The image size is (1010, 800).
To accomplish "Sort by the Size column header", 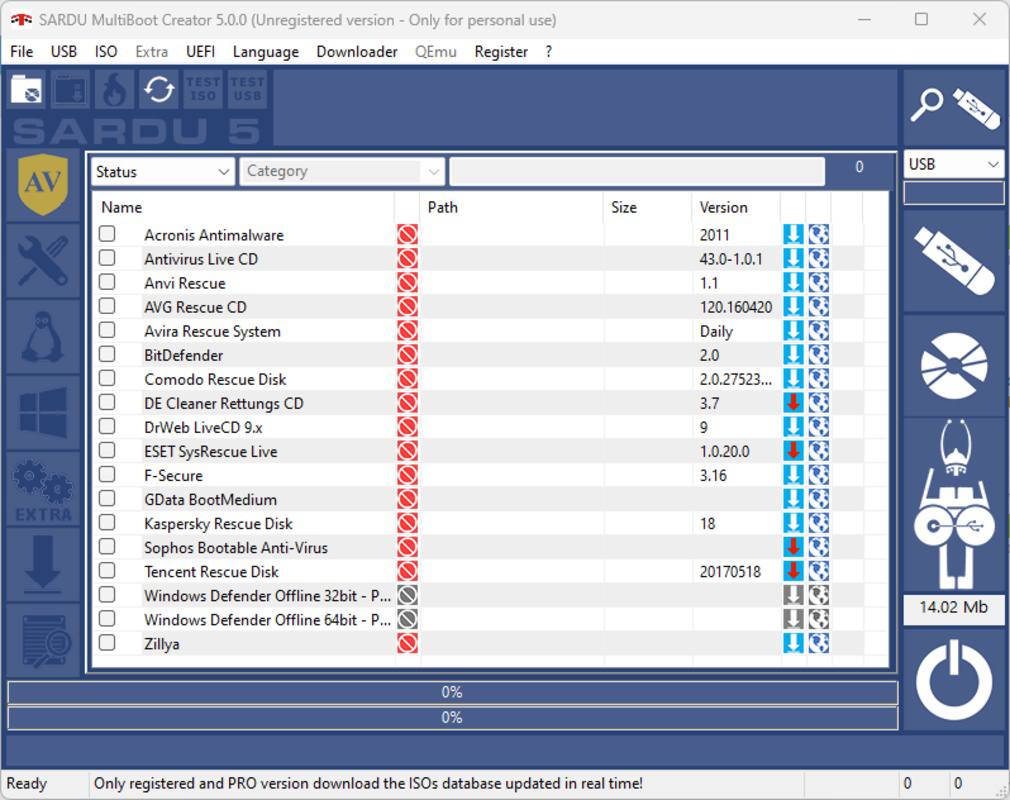I will [x=647, y=207].
